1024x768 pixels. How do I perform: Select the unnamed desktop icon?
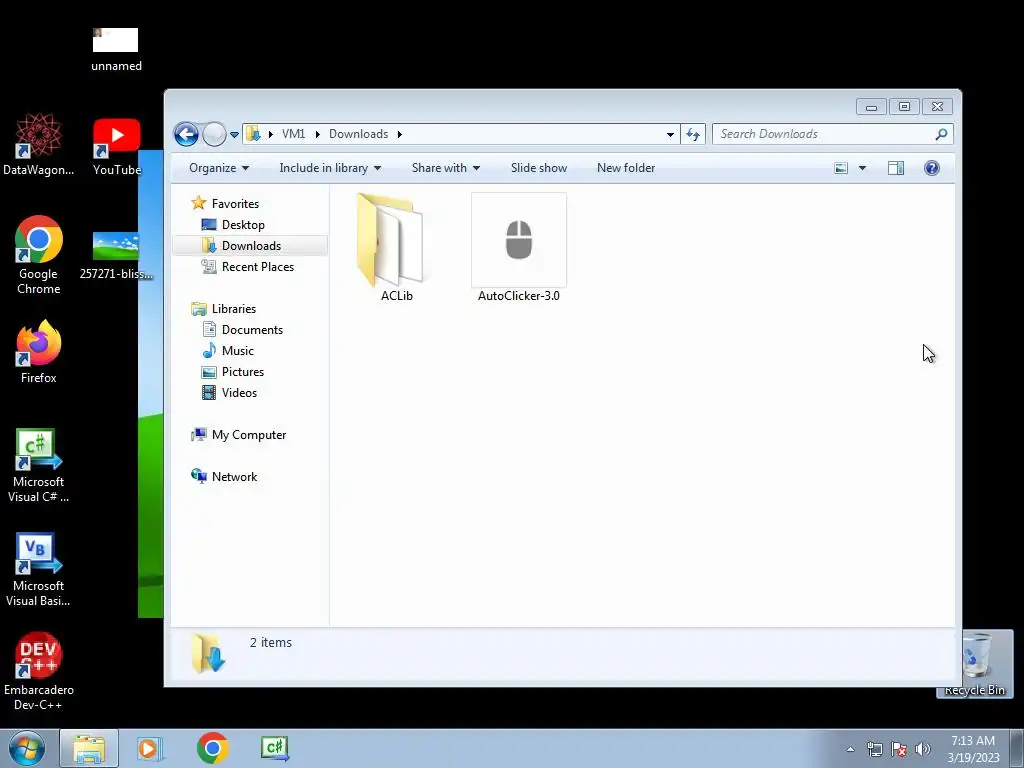click(116, 50)
